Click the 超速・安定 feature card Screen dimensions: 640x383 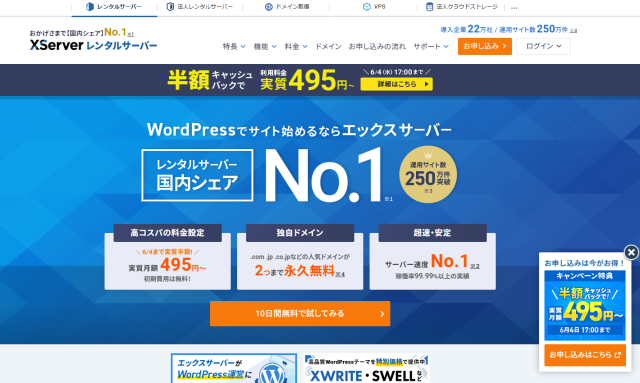coord(433,257)
